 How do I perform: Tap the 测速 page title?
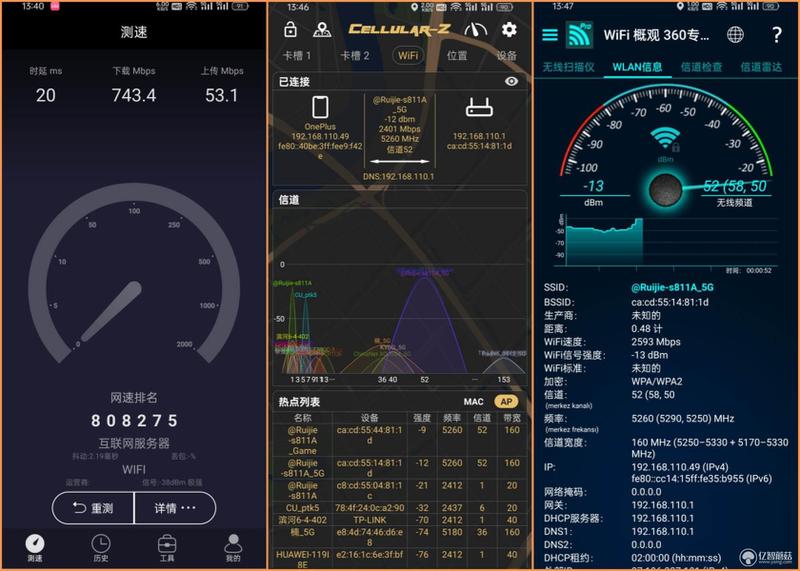(x=134, y=32)
